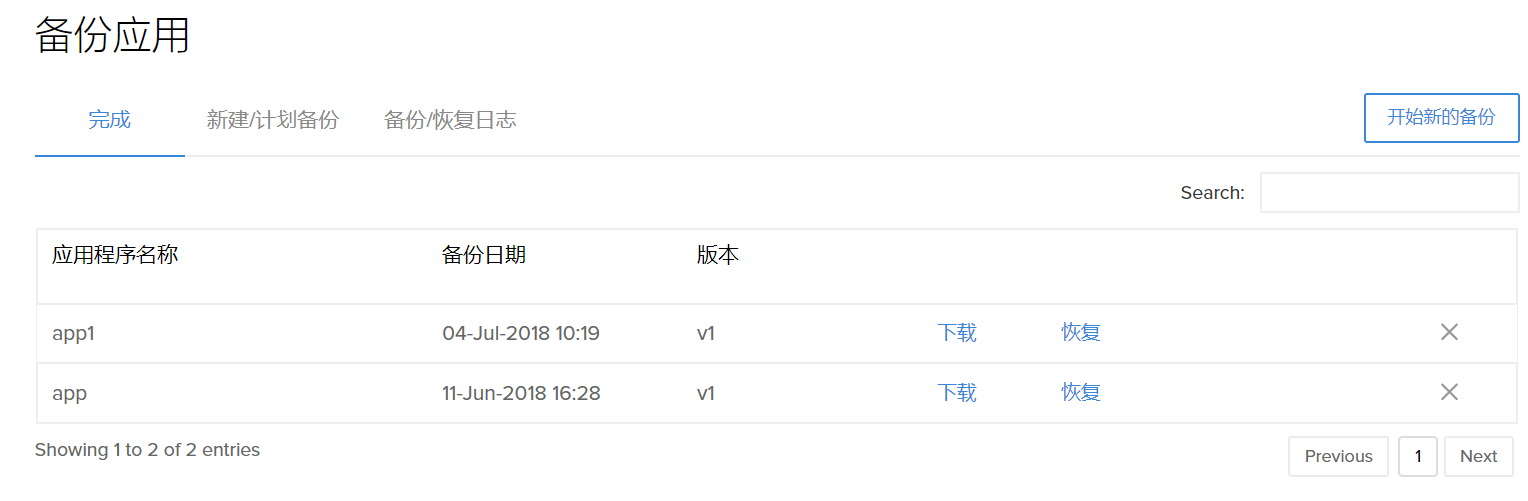Screen dimensions: 1528x501
Task: Select page 1 in pagination
Action: pos(1417,457)
